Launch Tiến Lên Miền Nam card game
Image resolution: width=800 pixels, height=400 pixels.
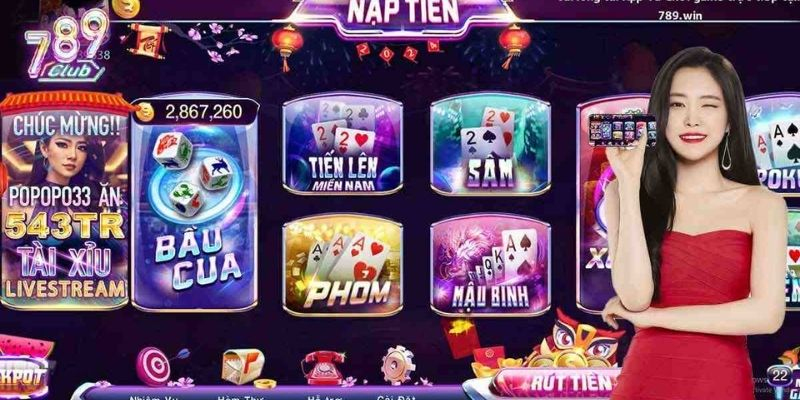click(342, 143)
